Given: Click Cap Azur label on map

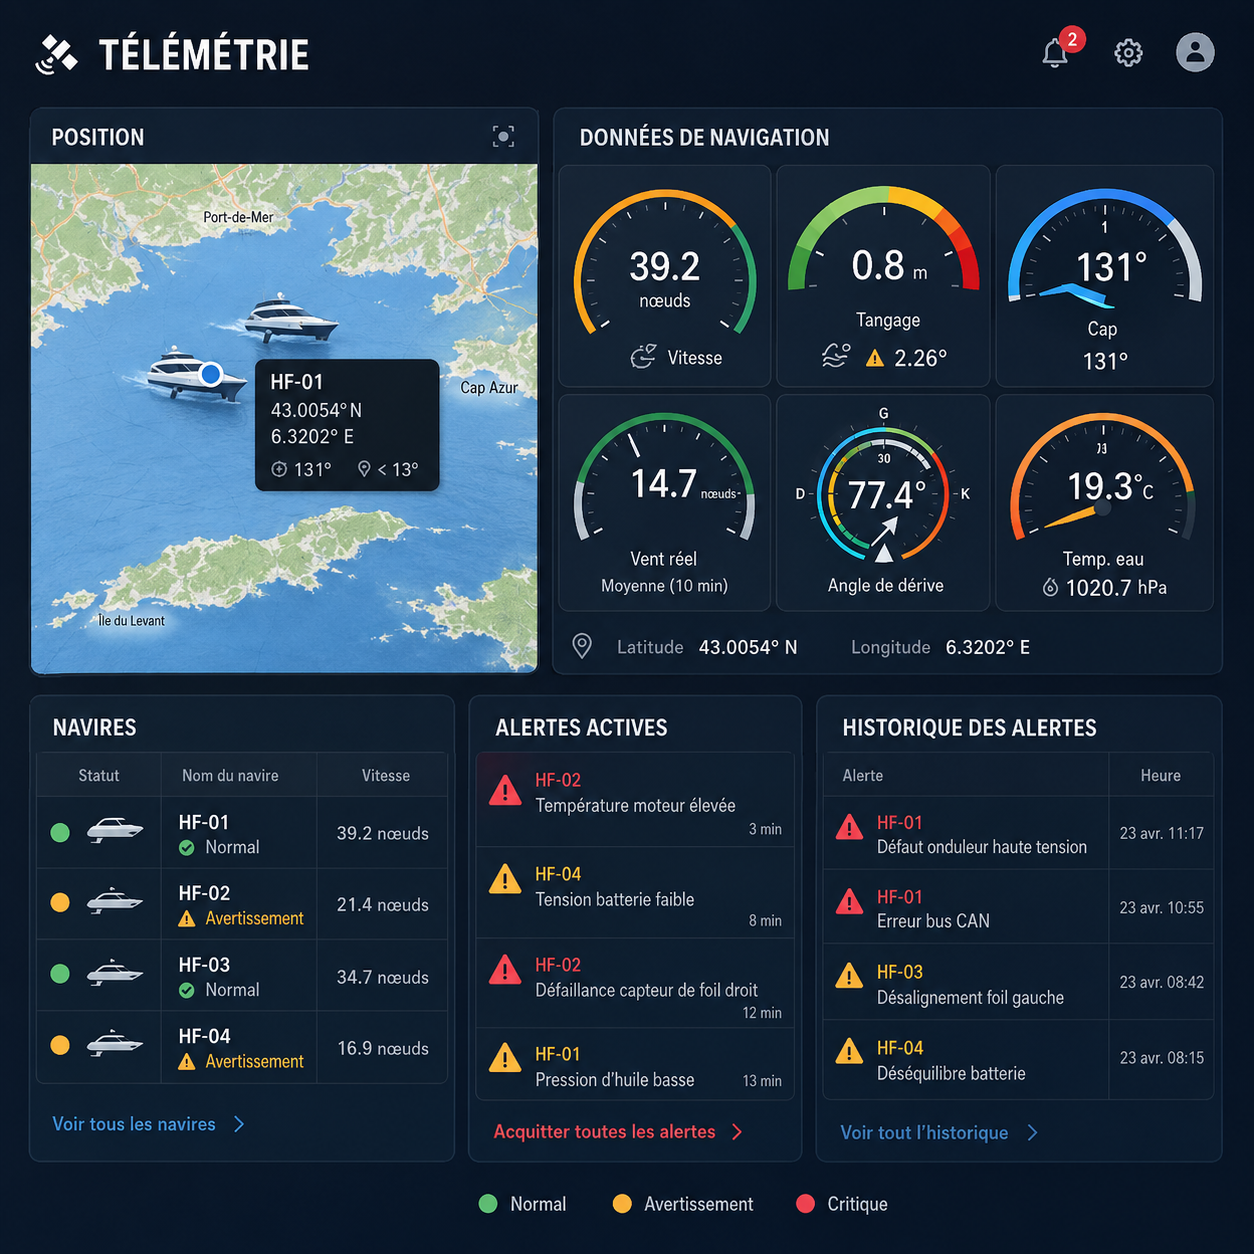Looking at the screenshot, I should 489,388.
